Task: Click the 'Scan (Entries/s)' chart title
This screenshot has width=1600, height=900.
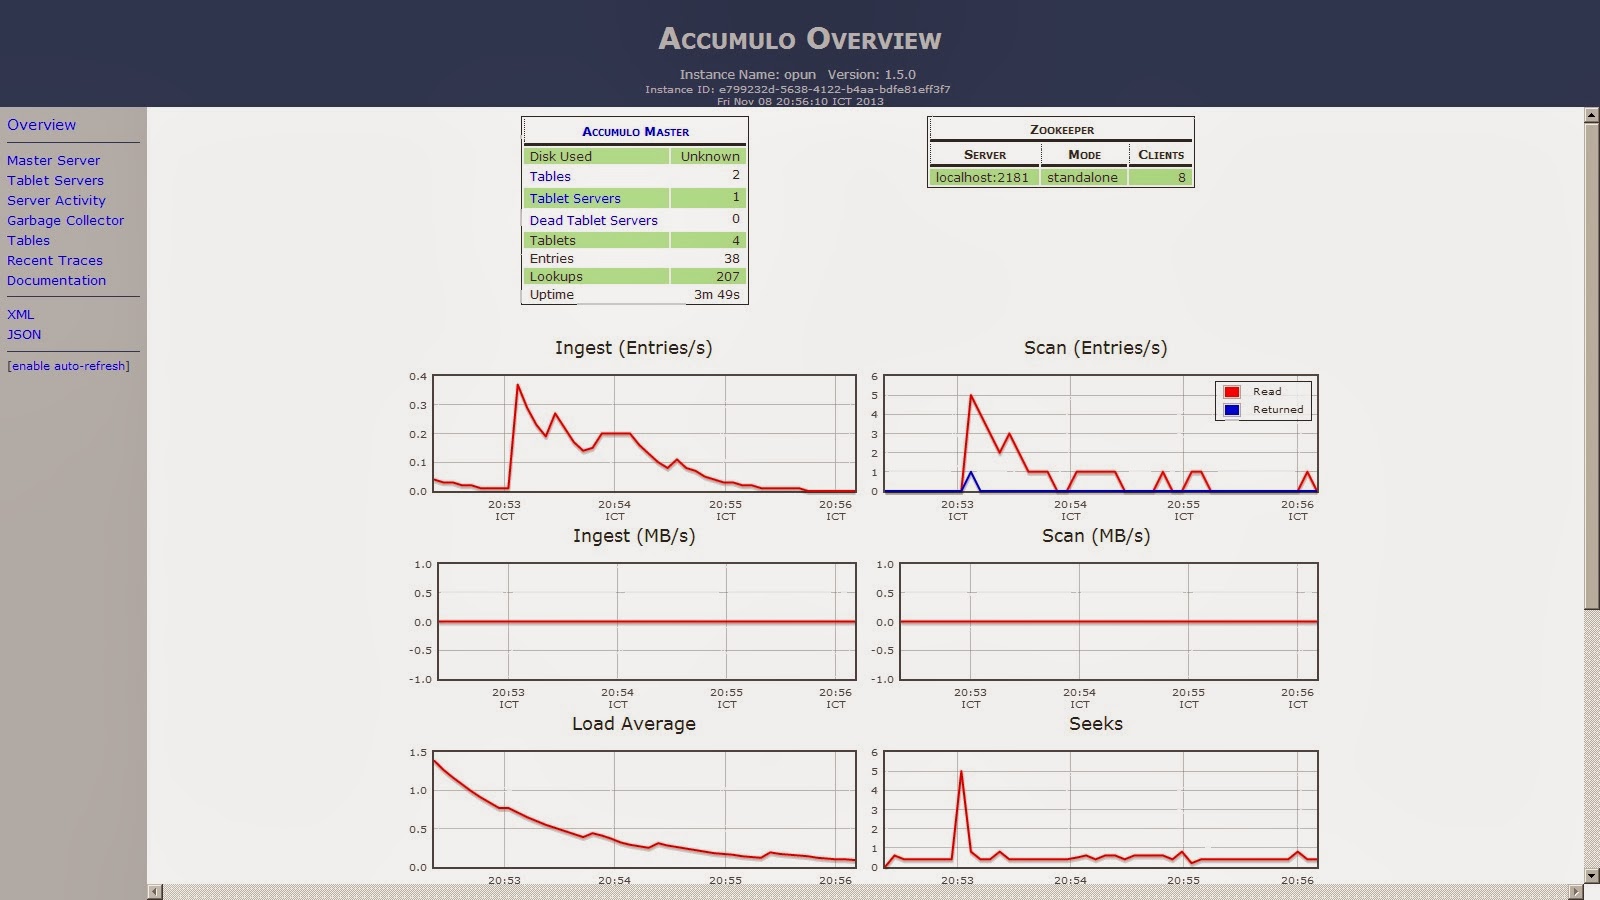Action: 1095,348
